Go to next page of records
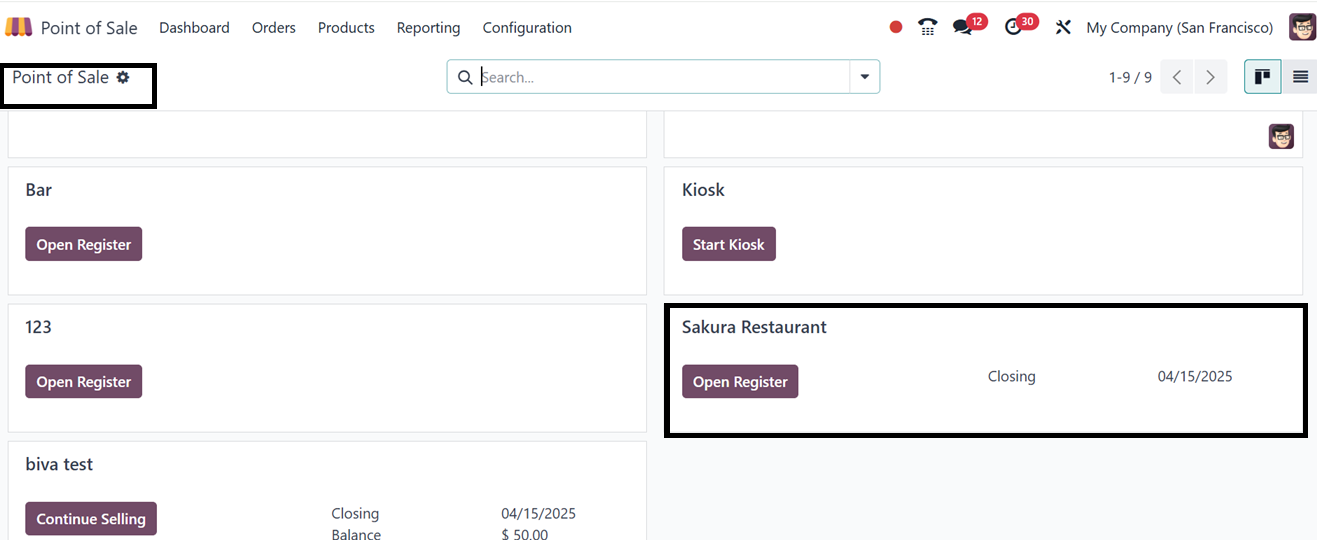 (1210, 77)
